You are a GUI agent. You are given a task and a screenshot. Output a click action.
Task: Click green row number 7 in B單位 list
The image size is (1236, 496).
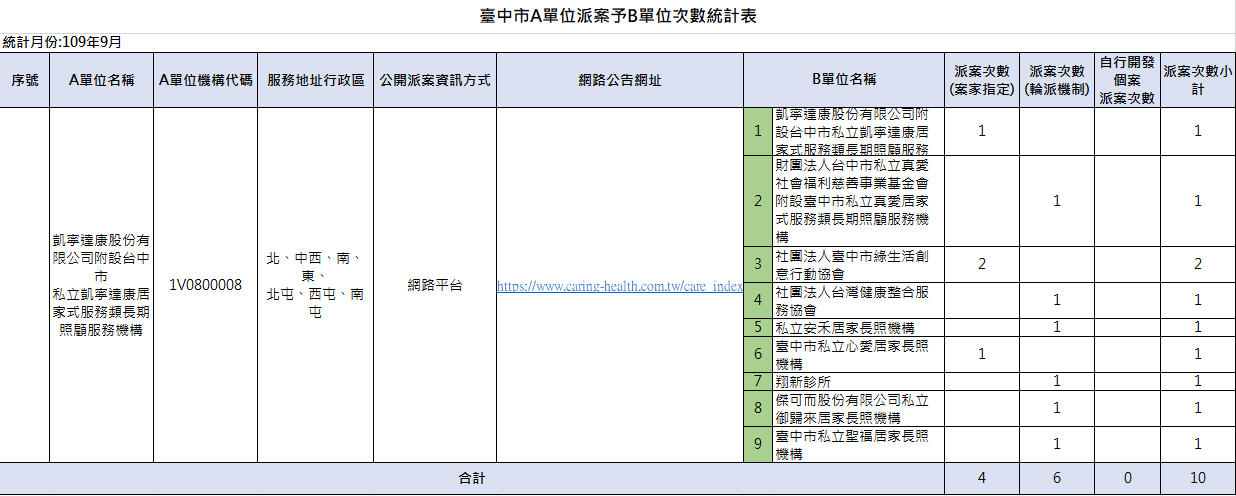(x=758, y=381)
